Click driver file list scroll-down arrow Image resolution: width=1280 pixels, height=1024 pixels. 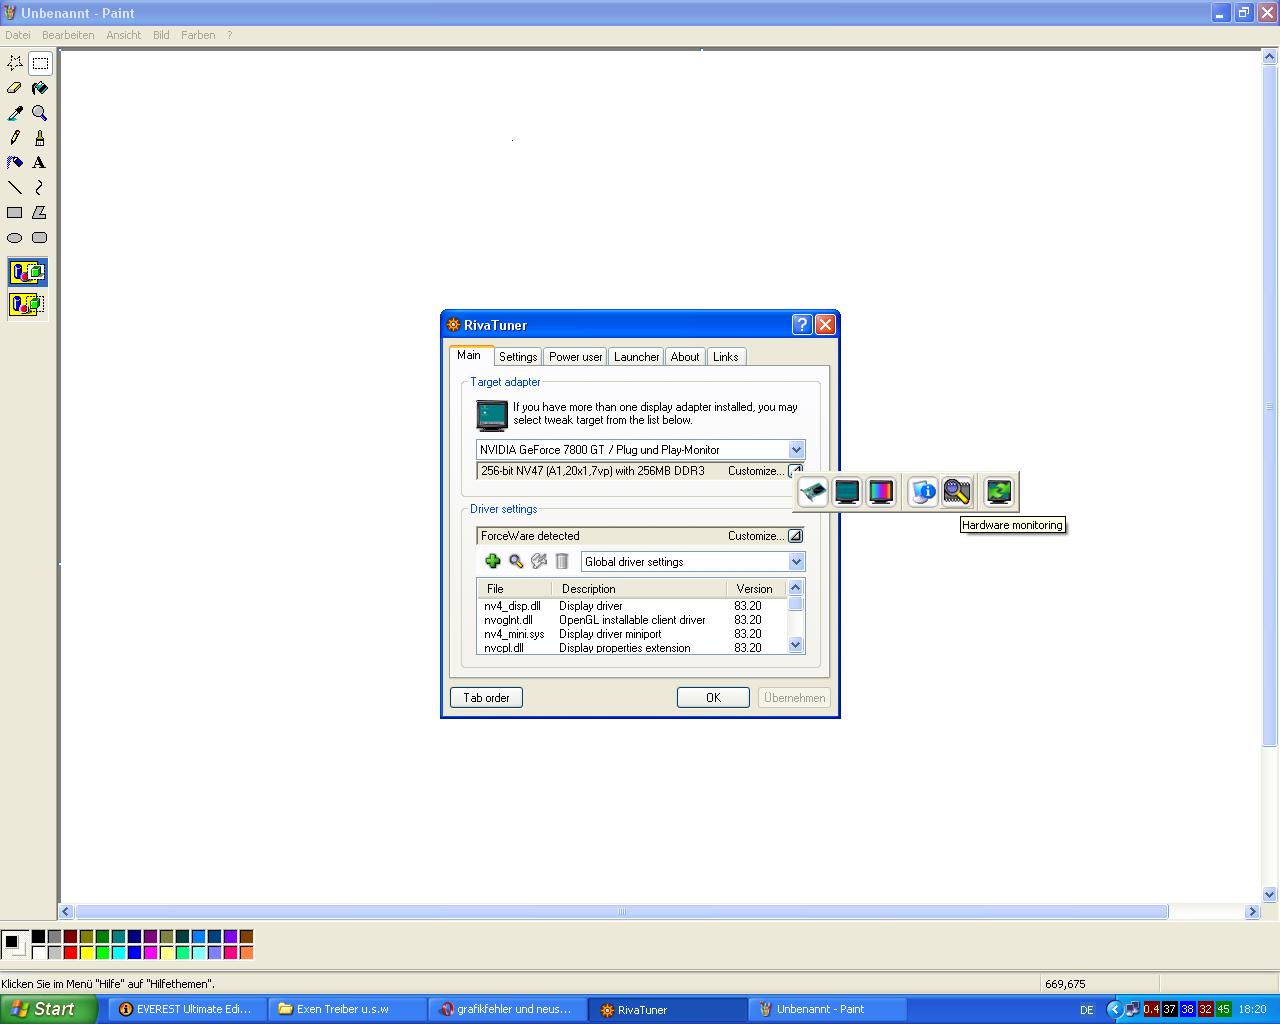click(x=796, y=646)
